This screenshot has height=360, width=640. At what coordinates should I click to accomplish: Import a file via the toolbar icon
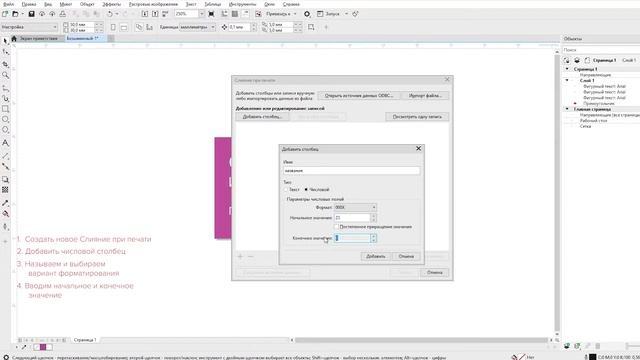tap(144, 14)
